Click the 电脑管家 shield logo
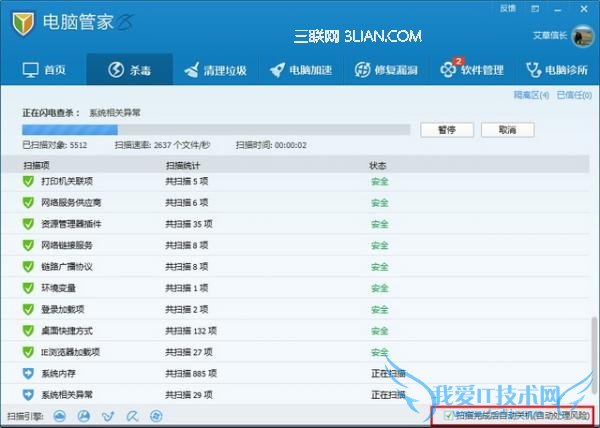The height and width of the screenshot is (428, 600). click(x=23, y=23)
